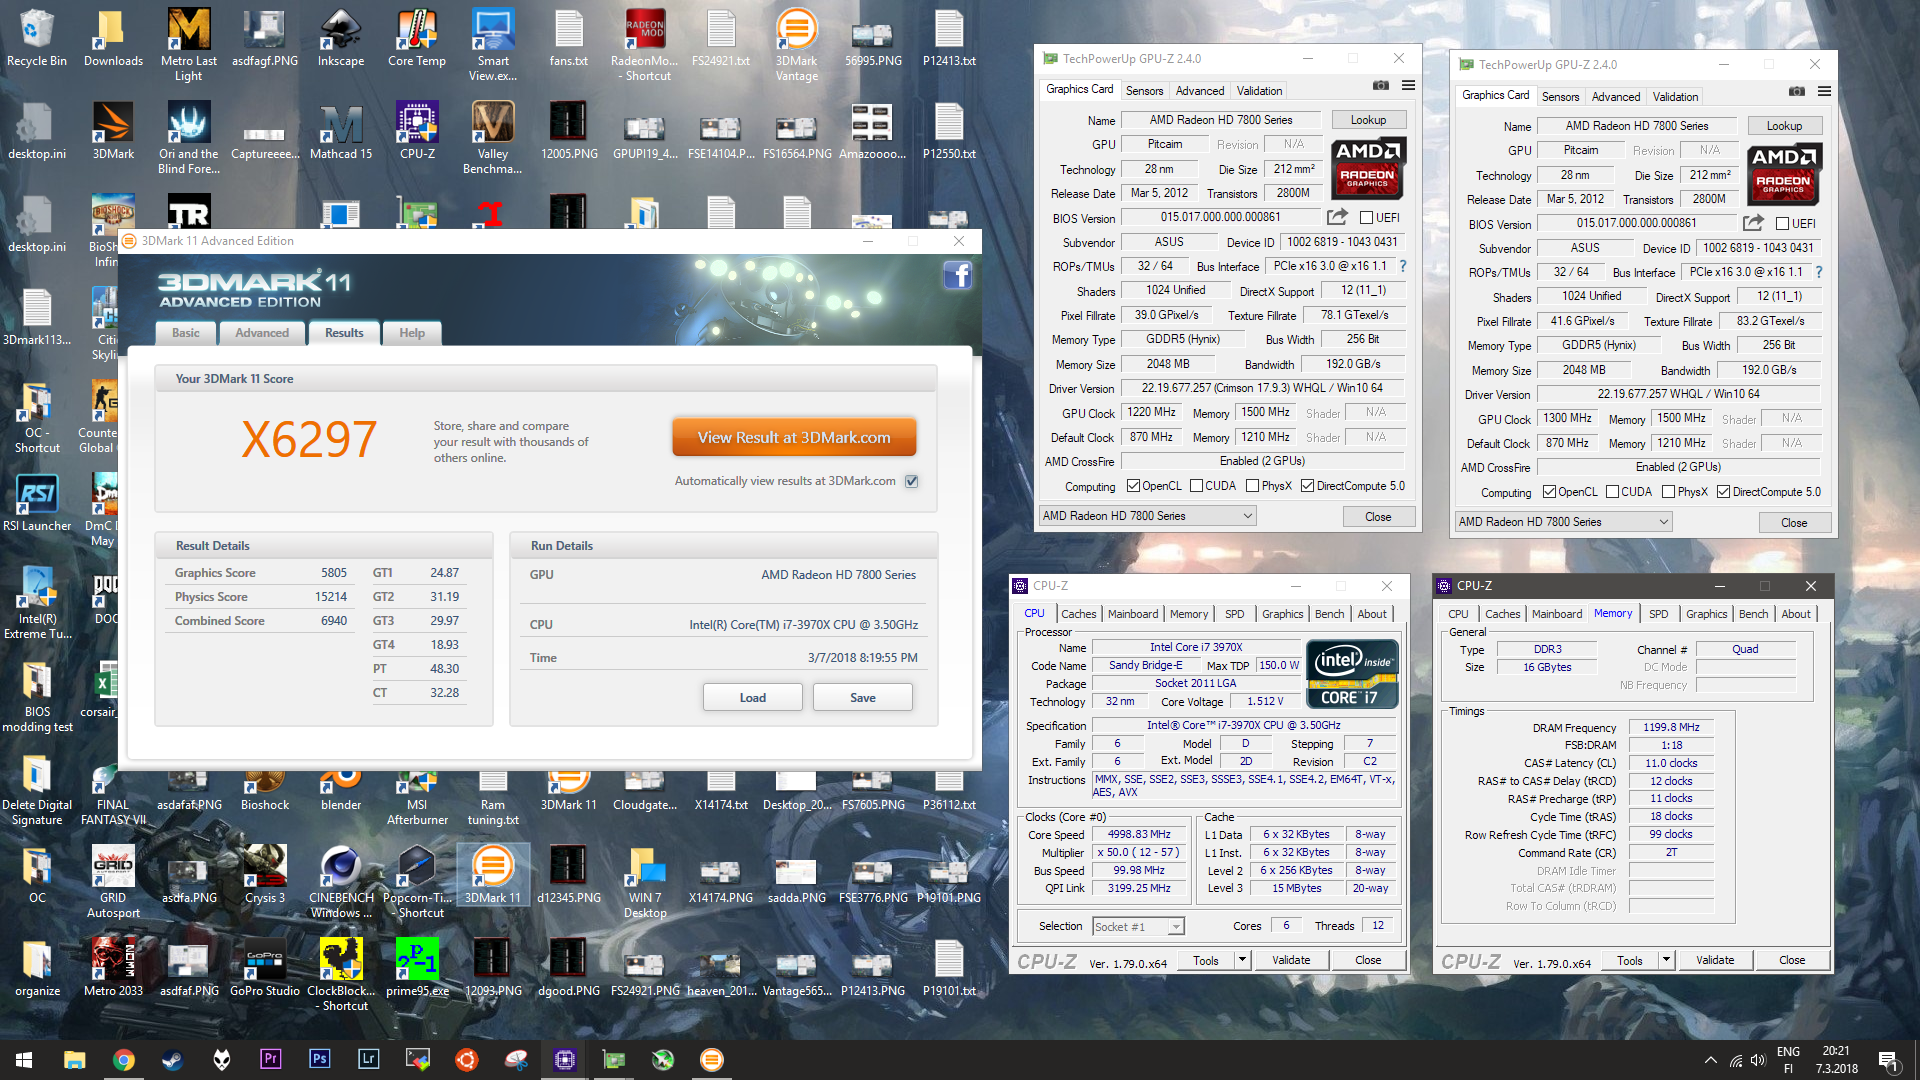Toggle OpenCL checkbox in left GPU-Z window
This screenshot has width=1920, height=1080.
point(1133,486)
